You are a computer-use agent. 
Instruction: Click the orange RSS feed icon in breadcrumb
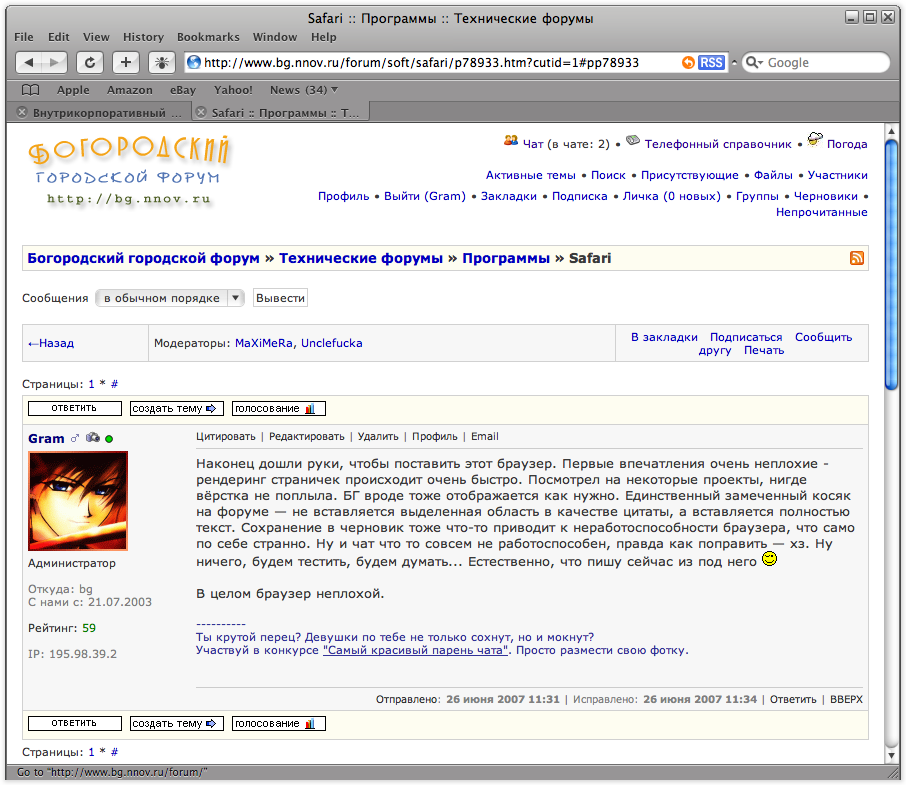[x=857, y=258]
